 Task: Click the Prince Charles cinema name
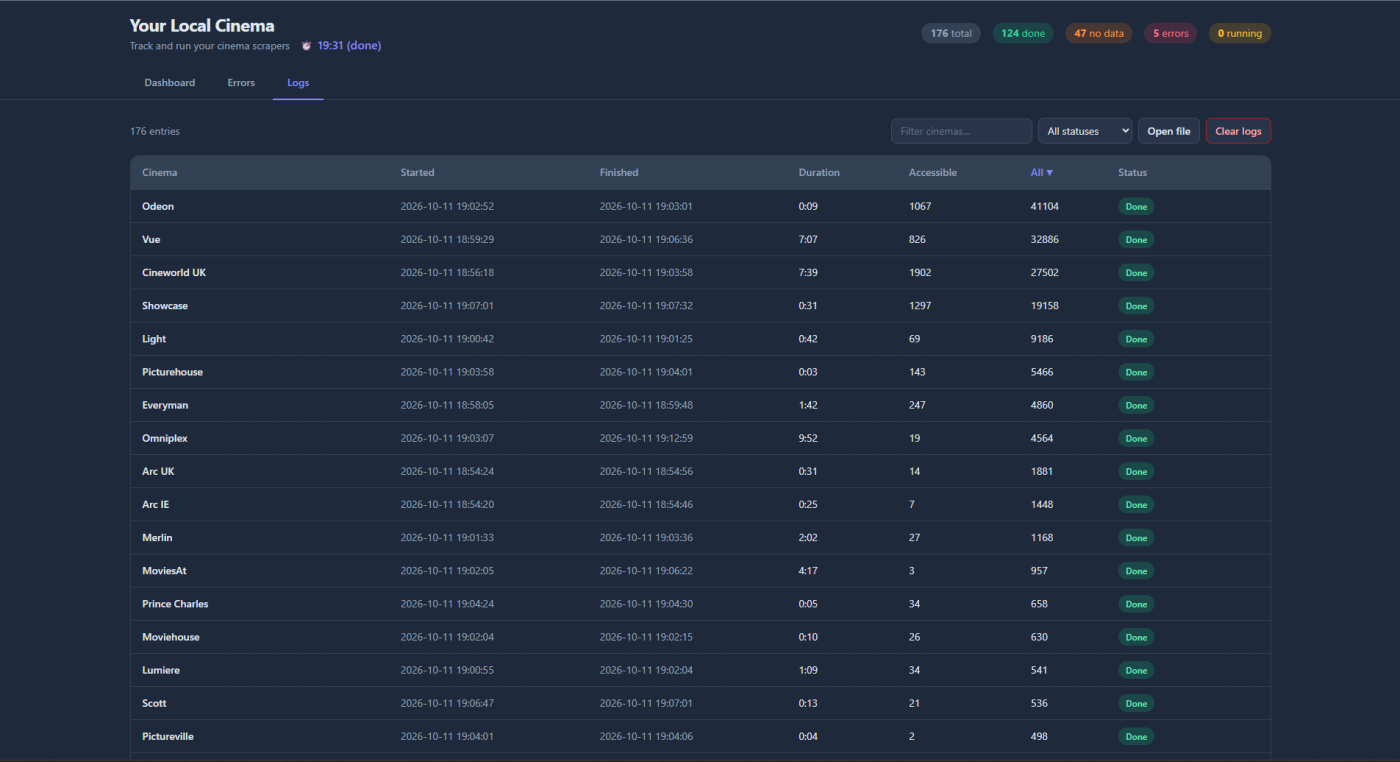pyautogui.click(x=175, y=604)
